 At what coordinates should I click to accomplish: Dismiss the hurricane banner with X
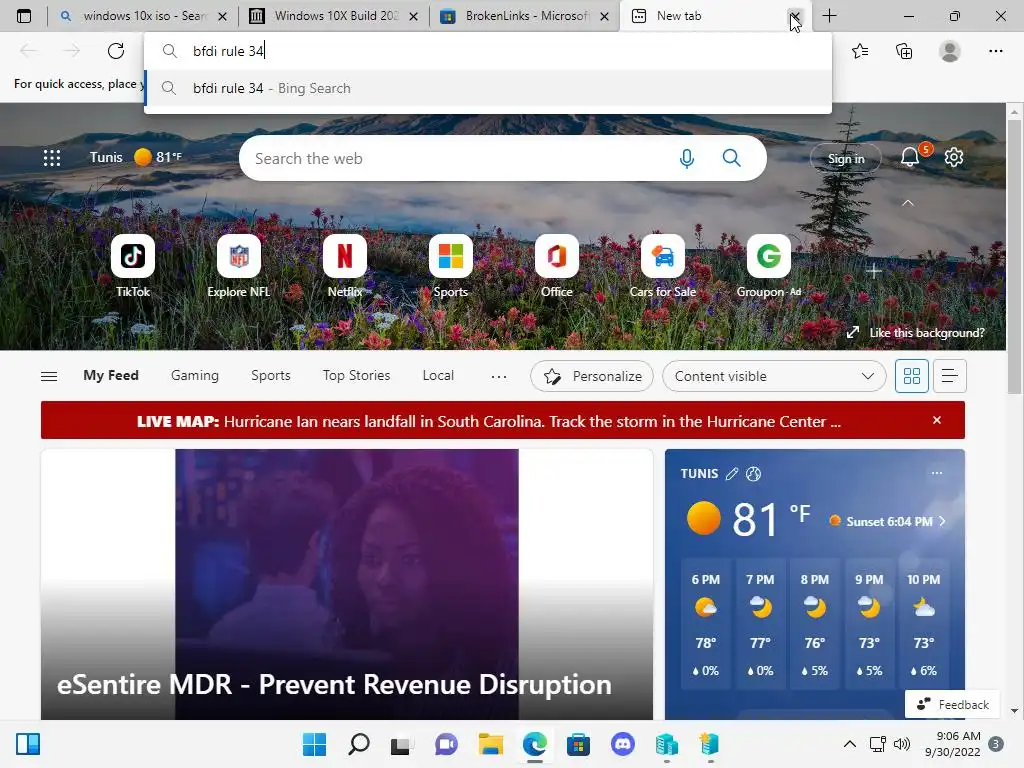936,420
